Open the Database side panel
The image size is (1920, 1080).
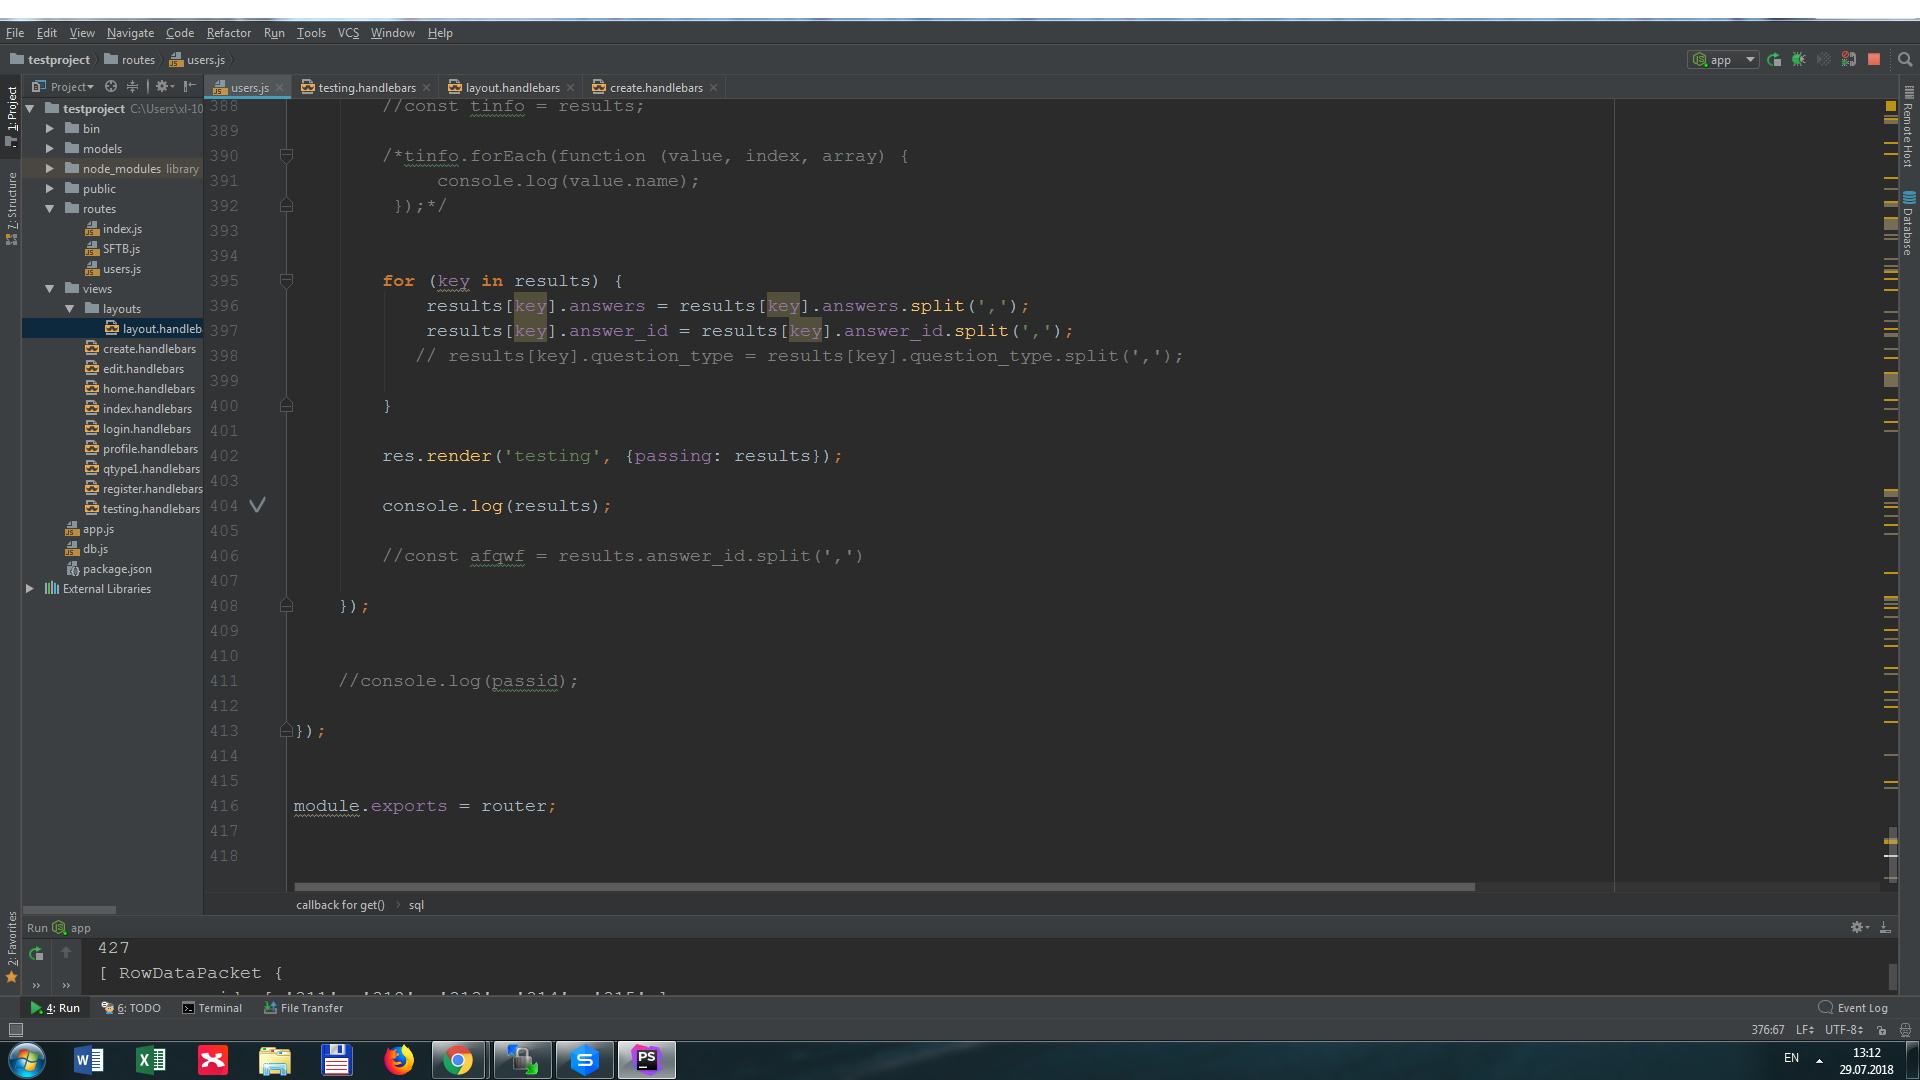pos(1909,223)
